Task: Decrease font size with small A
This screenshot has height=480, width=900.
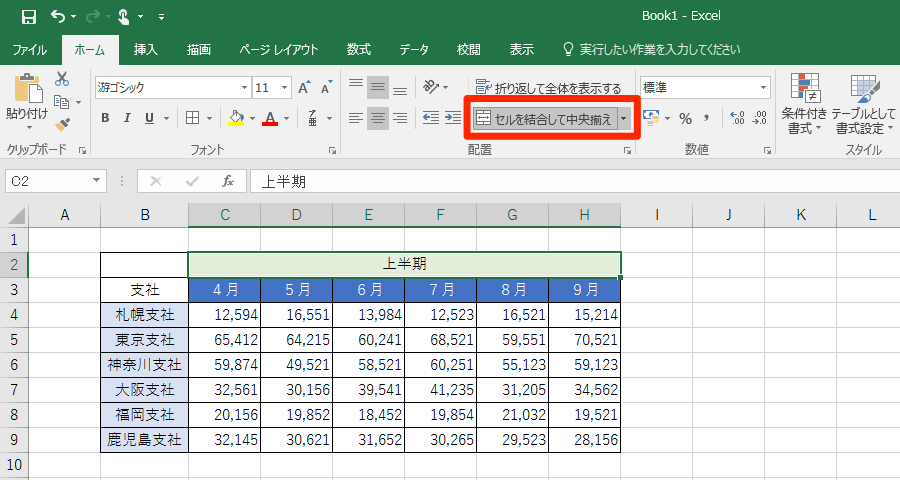Action: (327, 87)
